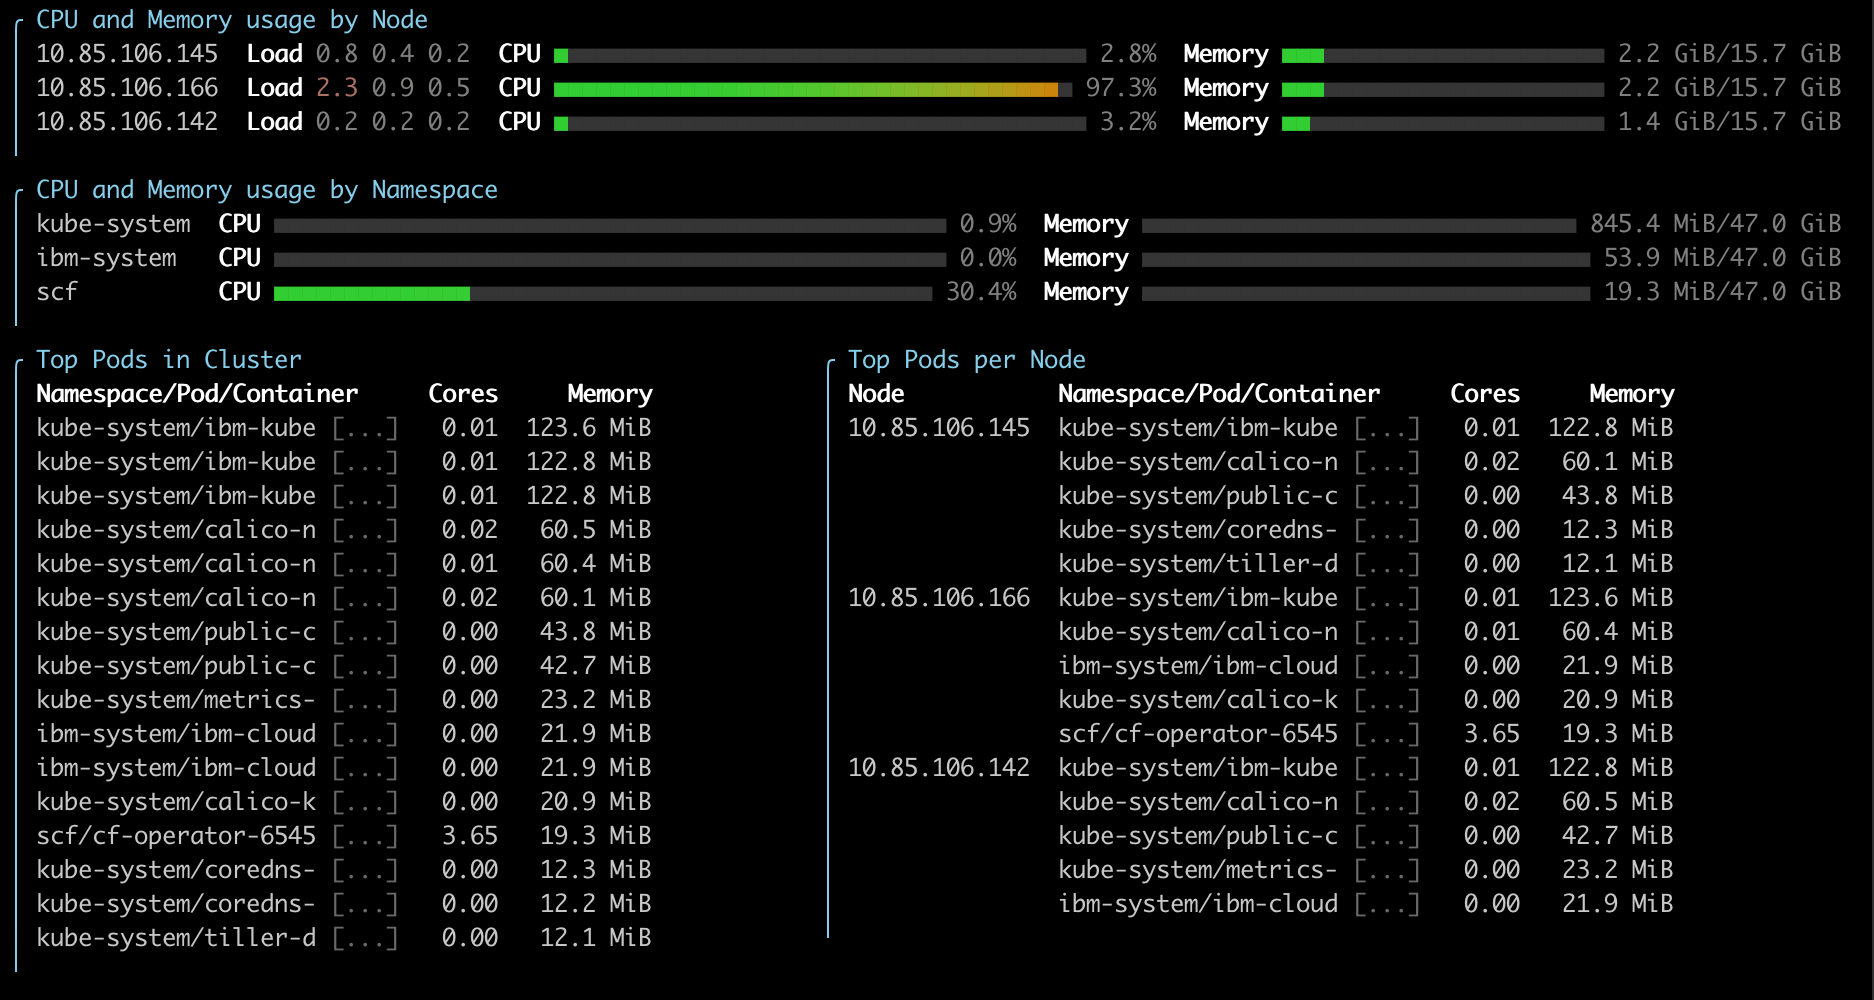Select ibm-system namespace row label

click(106, 258)
